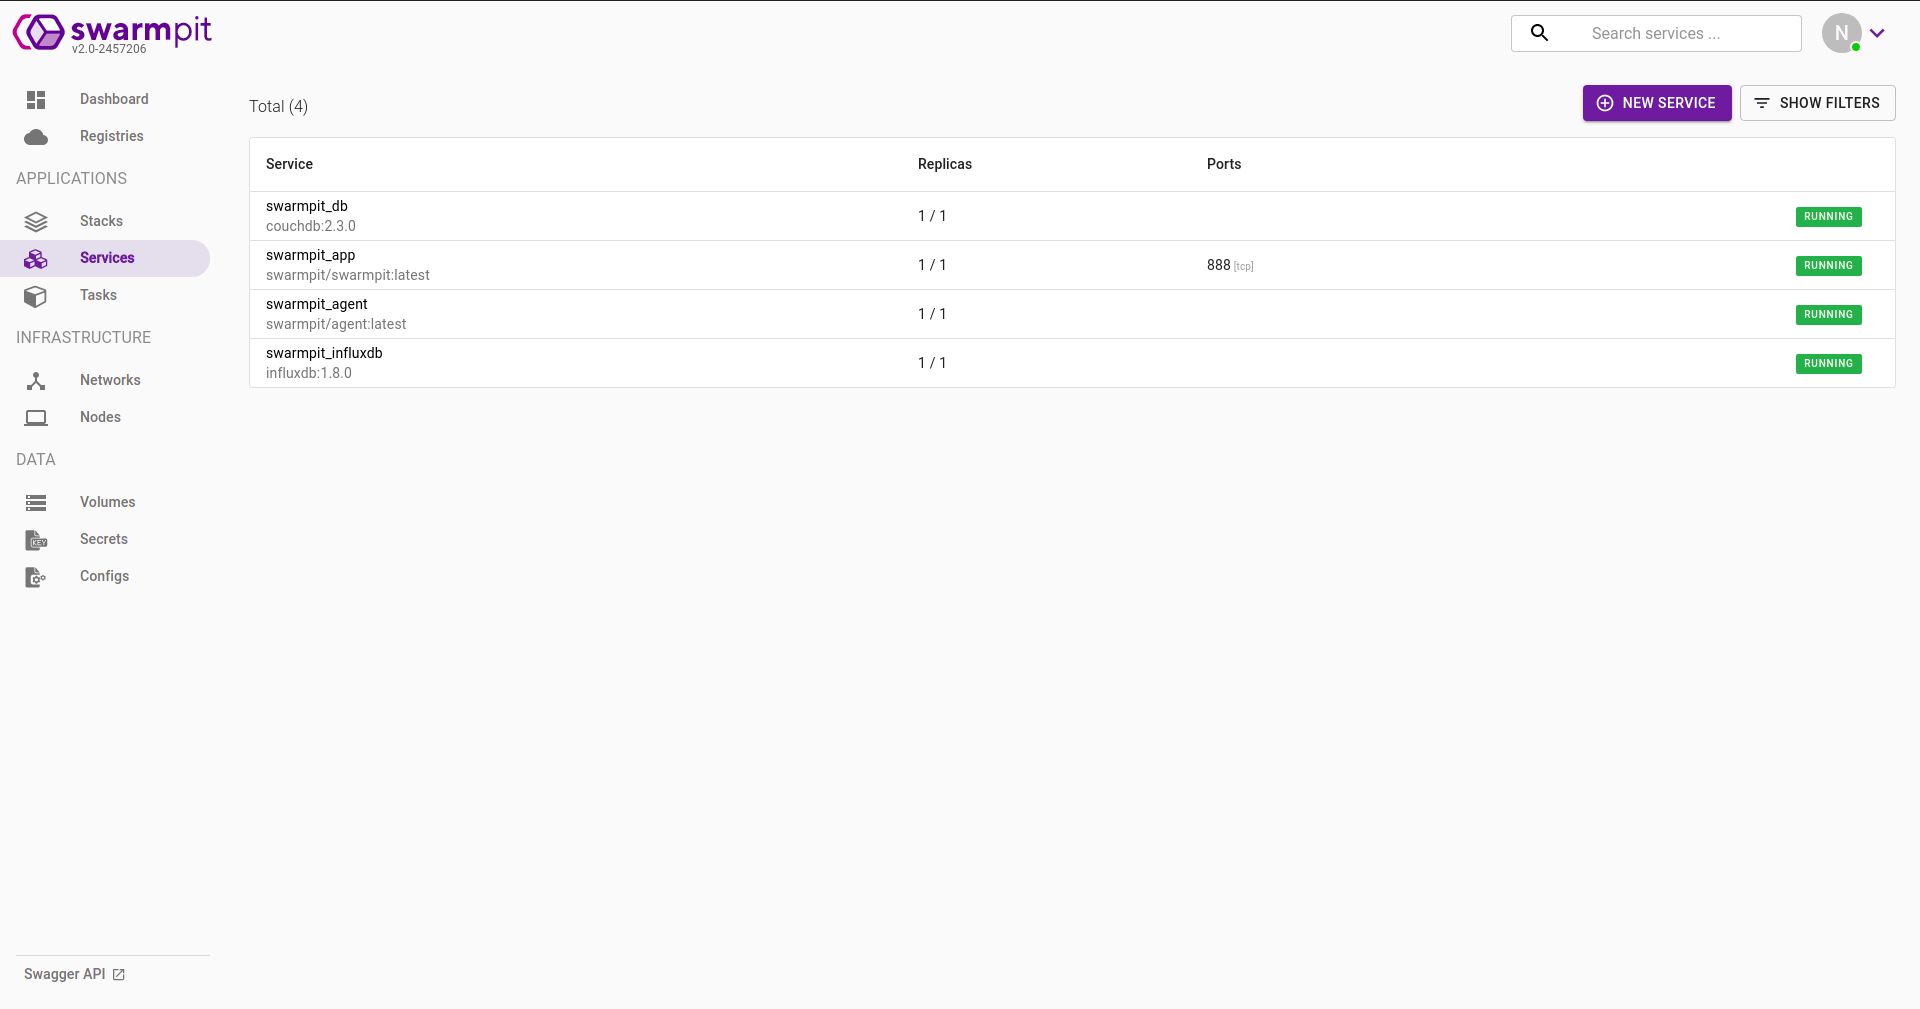Click replicas 1 / 1 of swarmpit_influxdb
Viewport: 1920px width, 1009px height.
(932, 363)
